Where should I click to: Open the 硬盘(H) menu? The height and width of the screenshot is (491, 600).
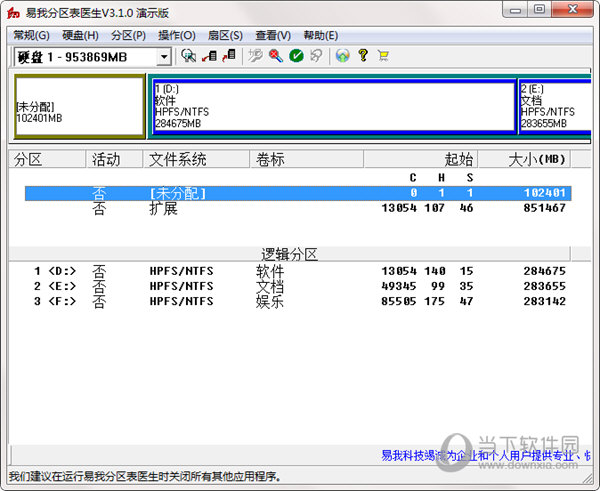(x=80, y=36)
